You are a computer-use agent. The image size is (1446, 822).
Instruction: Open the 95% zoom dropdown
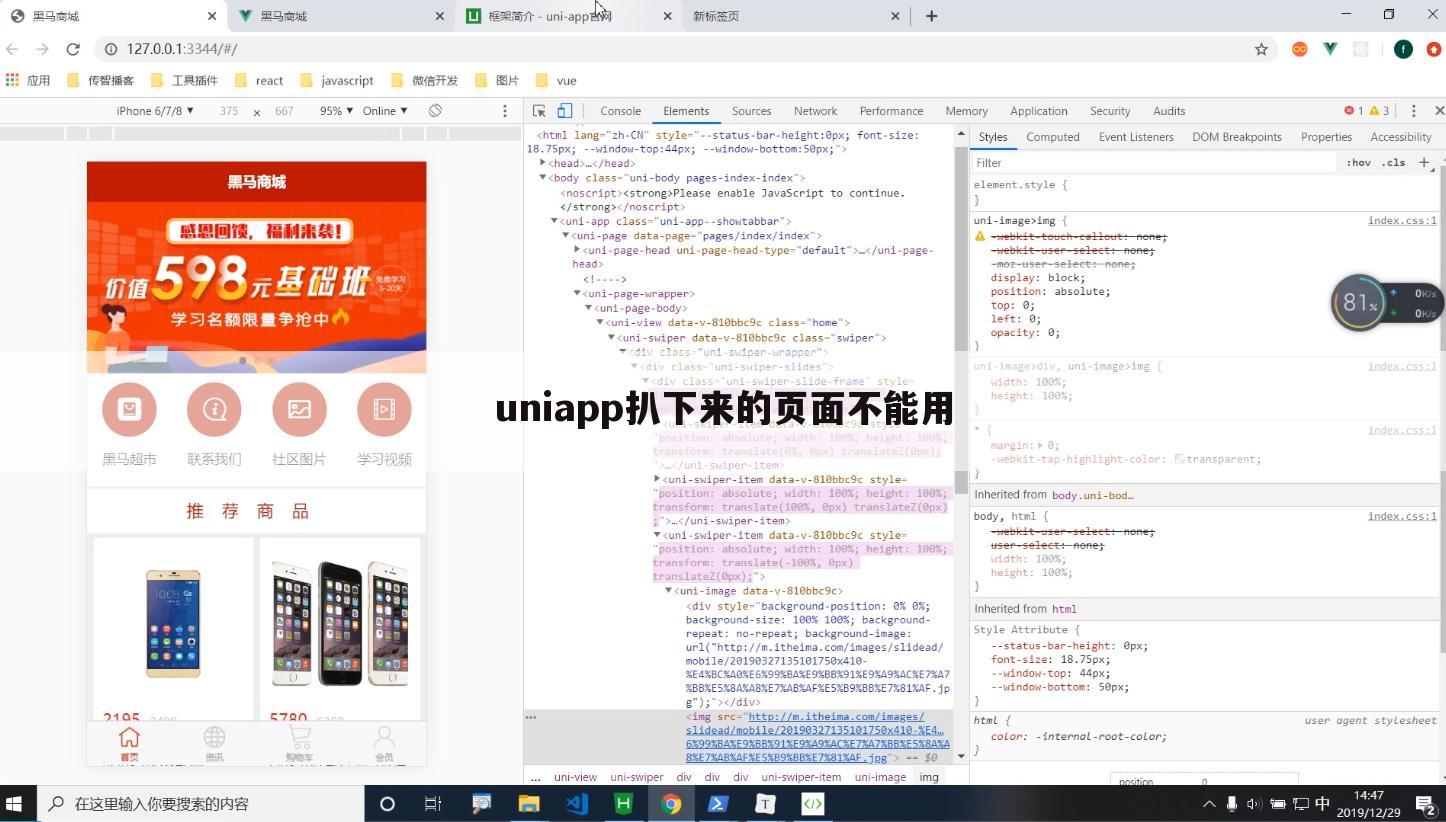(336, 111)
